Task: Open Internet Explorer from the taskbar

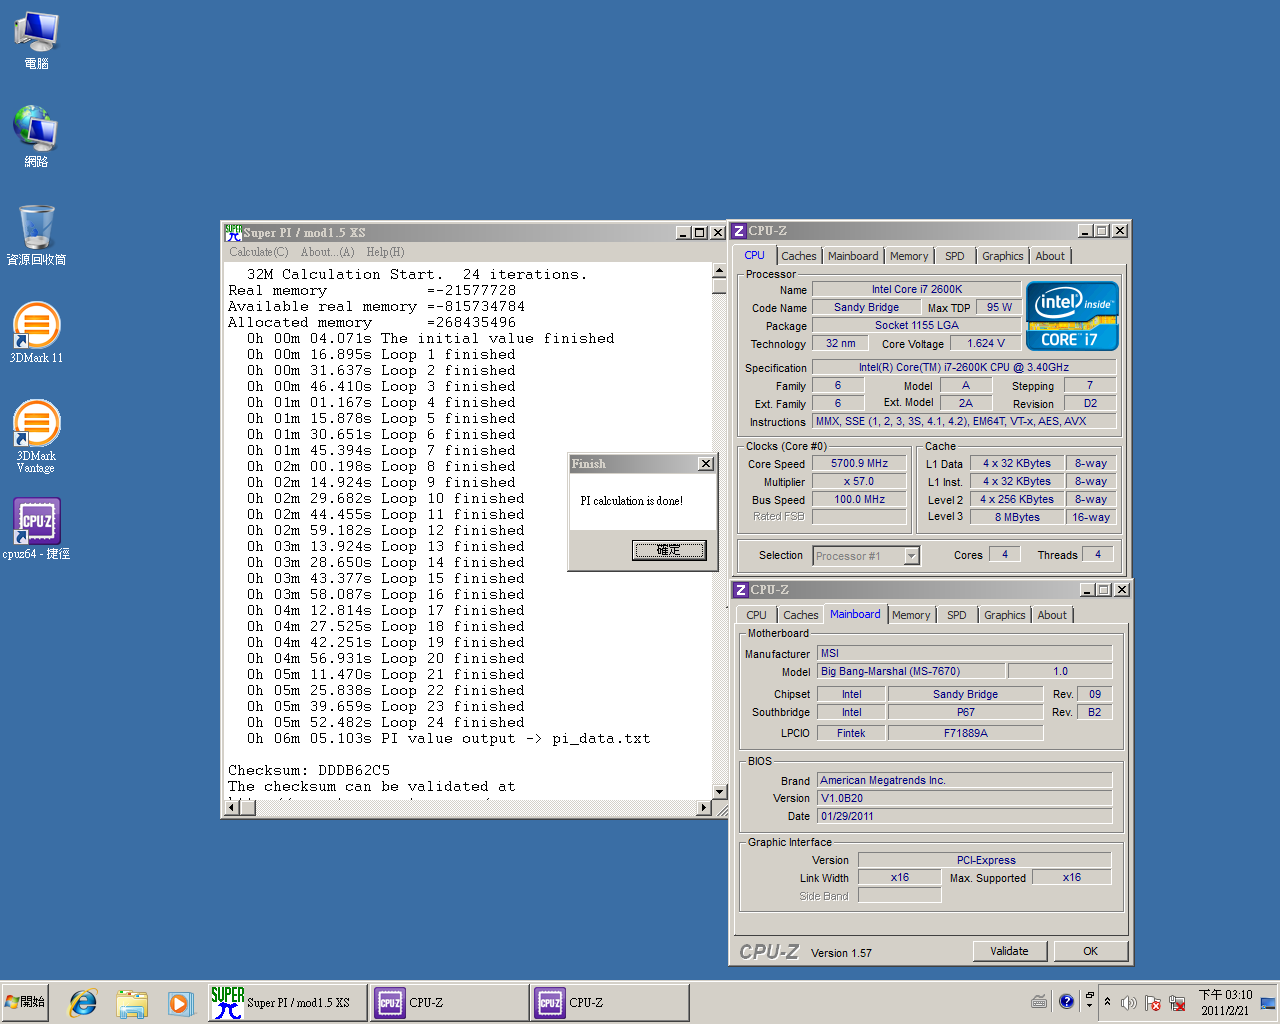Action: [x=82, y=1003]
